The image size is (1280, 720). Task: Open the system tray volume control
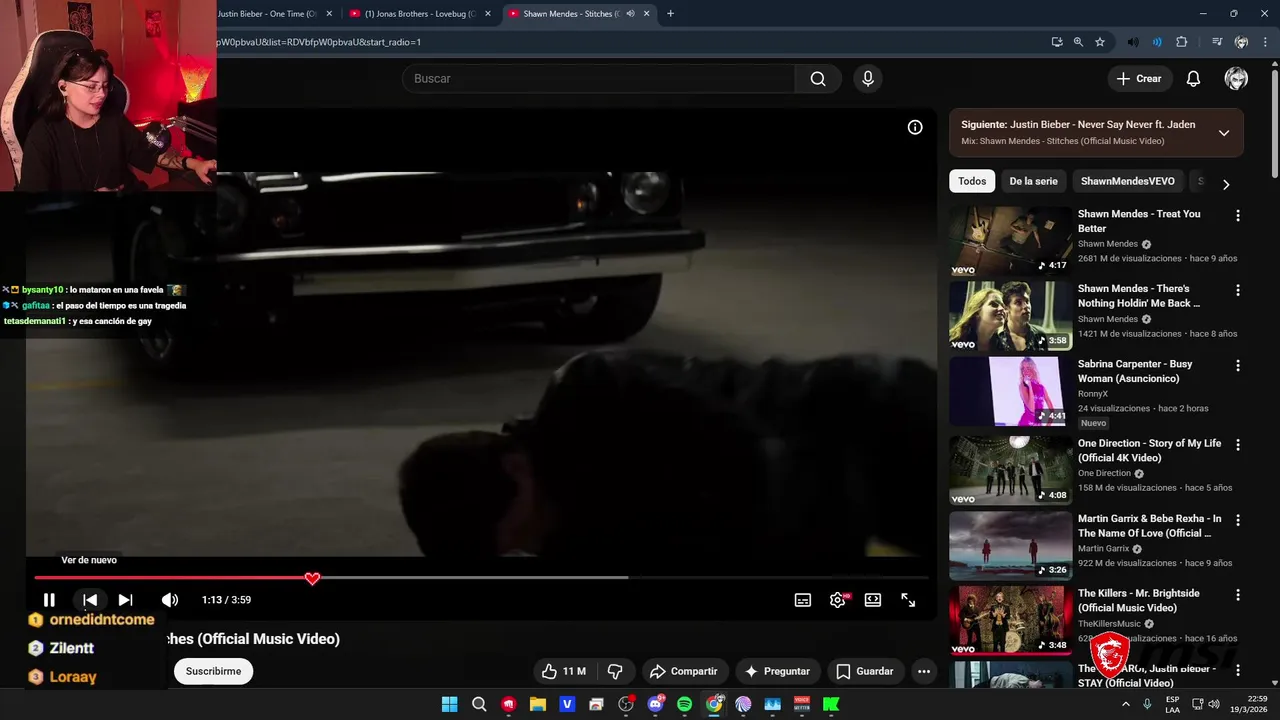pyautogui.click(x=1213, y=704)
